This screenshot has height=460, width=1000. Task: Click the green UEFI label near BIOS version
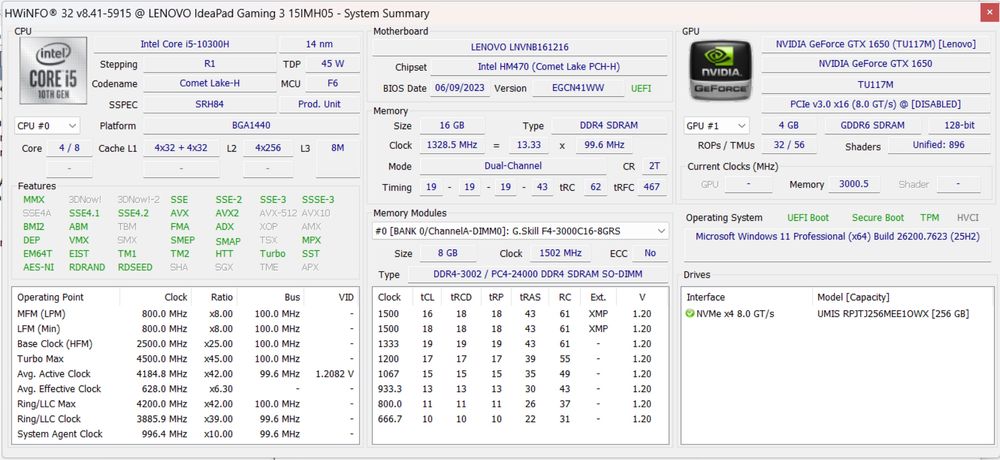[641, 89]
